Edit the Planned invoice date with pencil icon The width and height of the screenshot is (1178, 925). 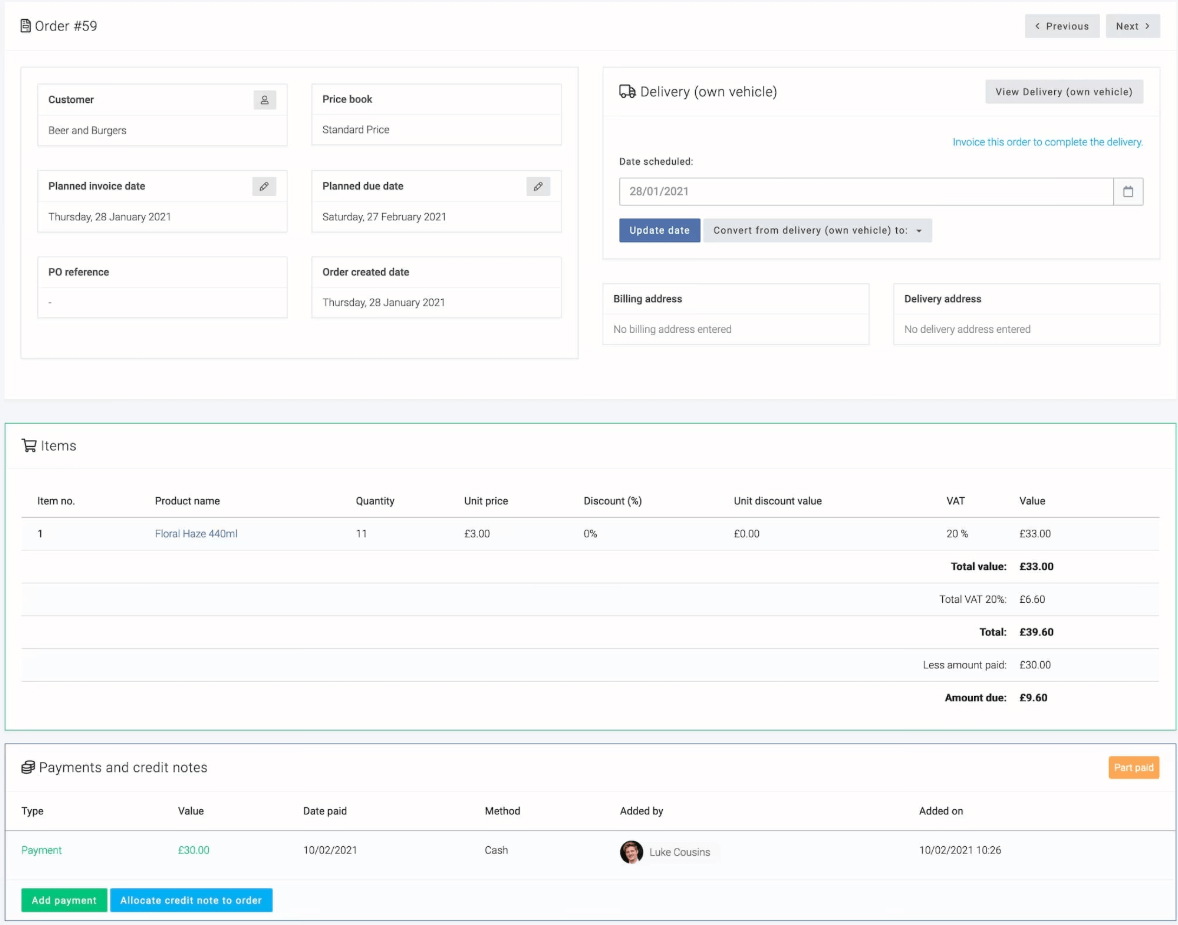[263, 186]
